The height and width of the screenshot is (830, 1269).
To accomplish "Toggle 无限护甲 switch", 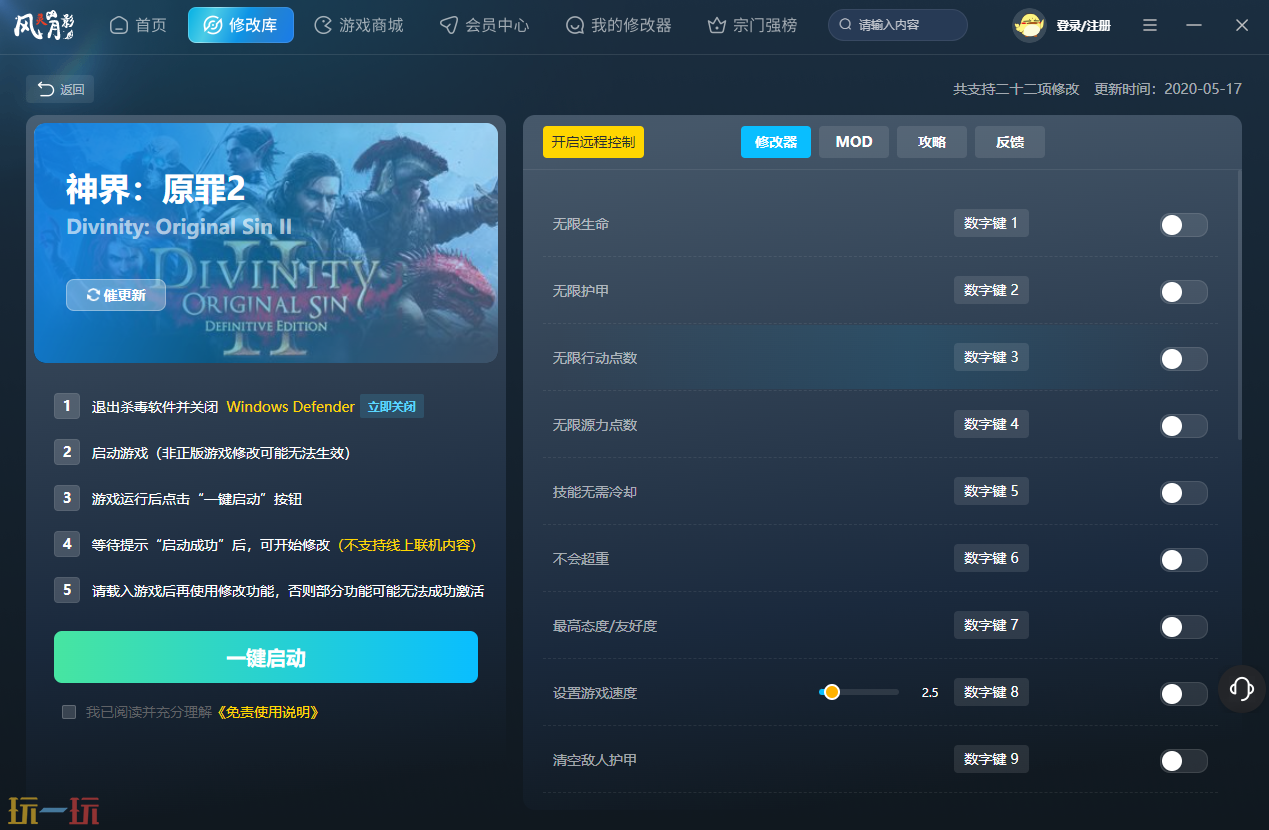I will click(1184, 292).
